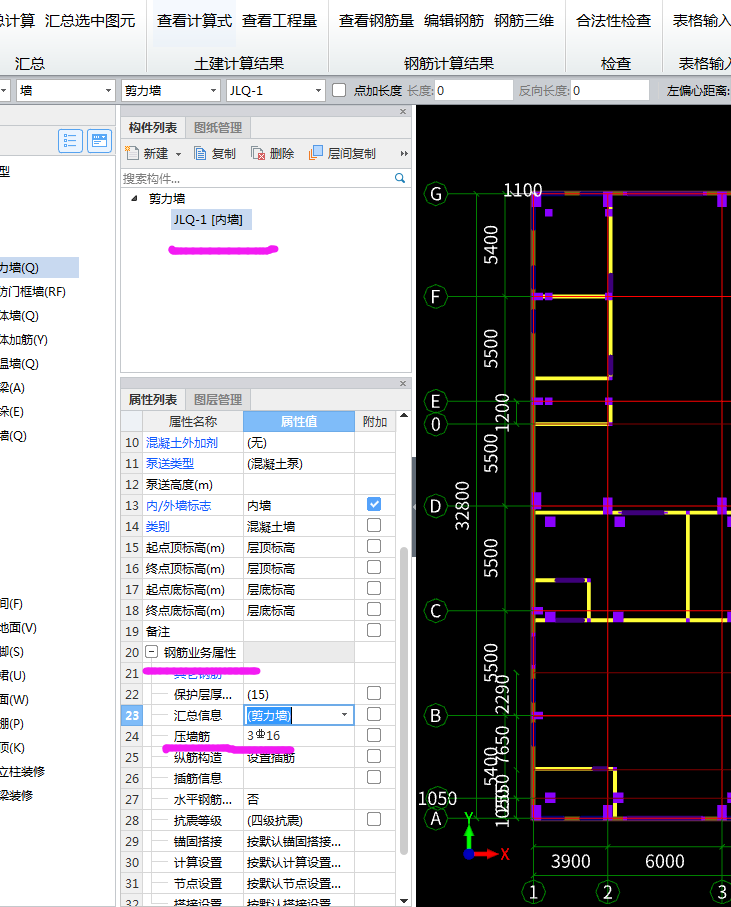
Task: Click 查看计算式 in the ribbon
Action: [x=194, y=21]
